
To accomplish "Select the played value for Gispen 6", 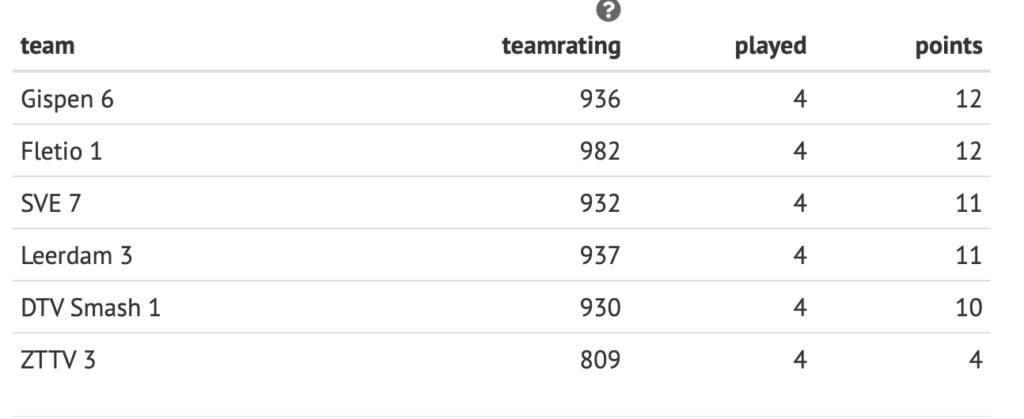I will click(800, 99).
